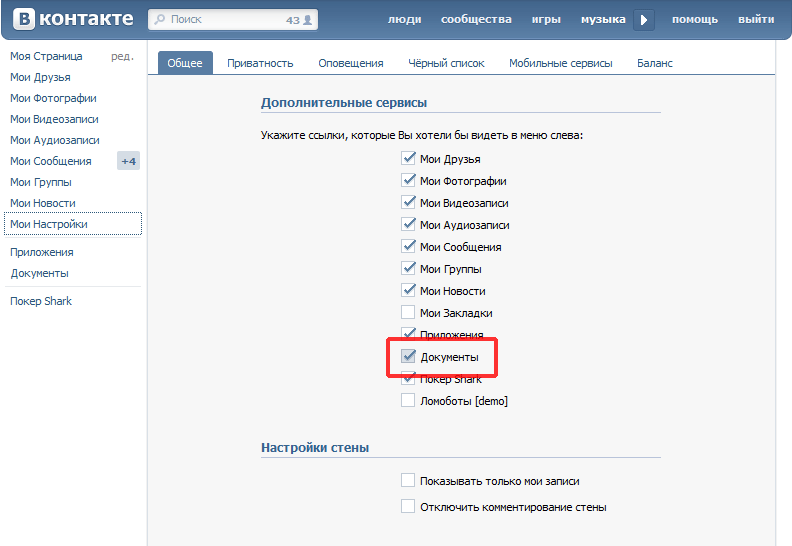
Task: Open the +4 unread messages badge
Action: click(x=128, y=161)
